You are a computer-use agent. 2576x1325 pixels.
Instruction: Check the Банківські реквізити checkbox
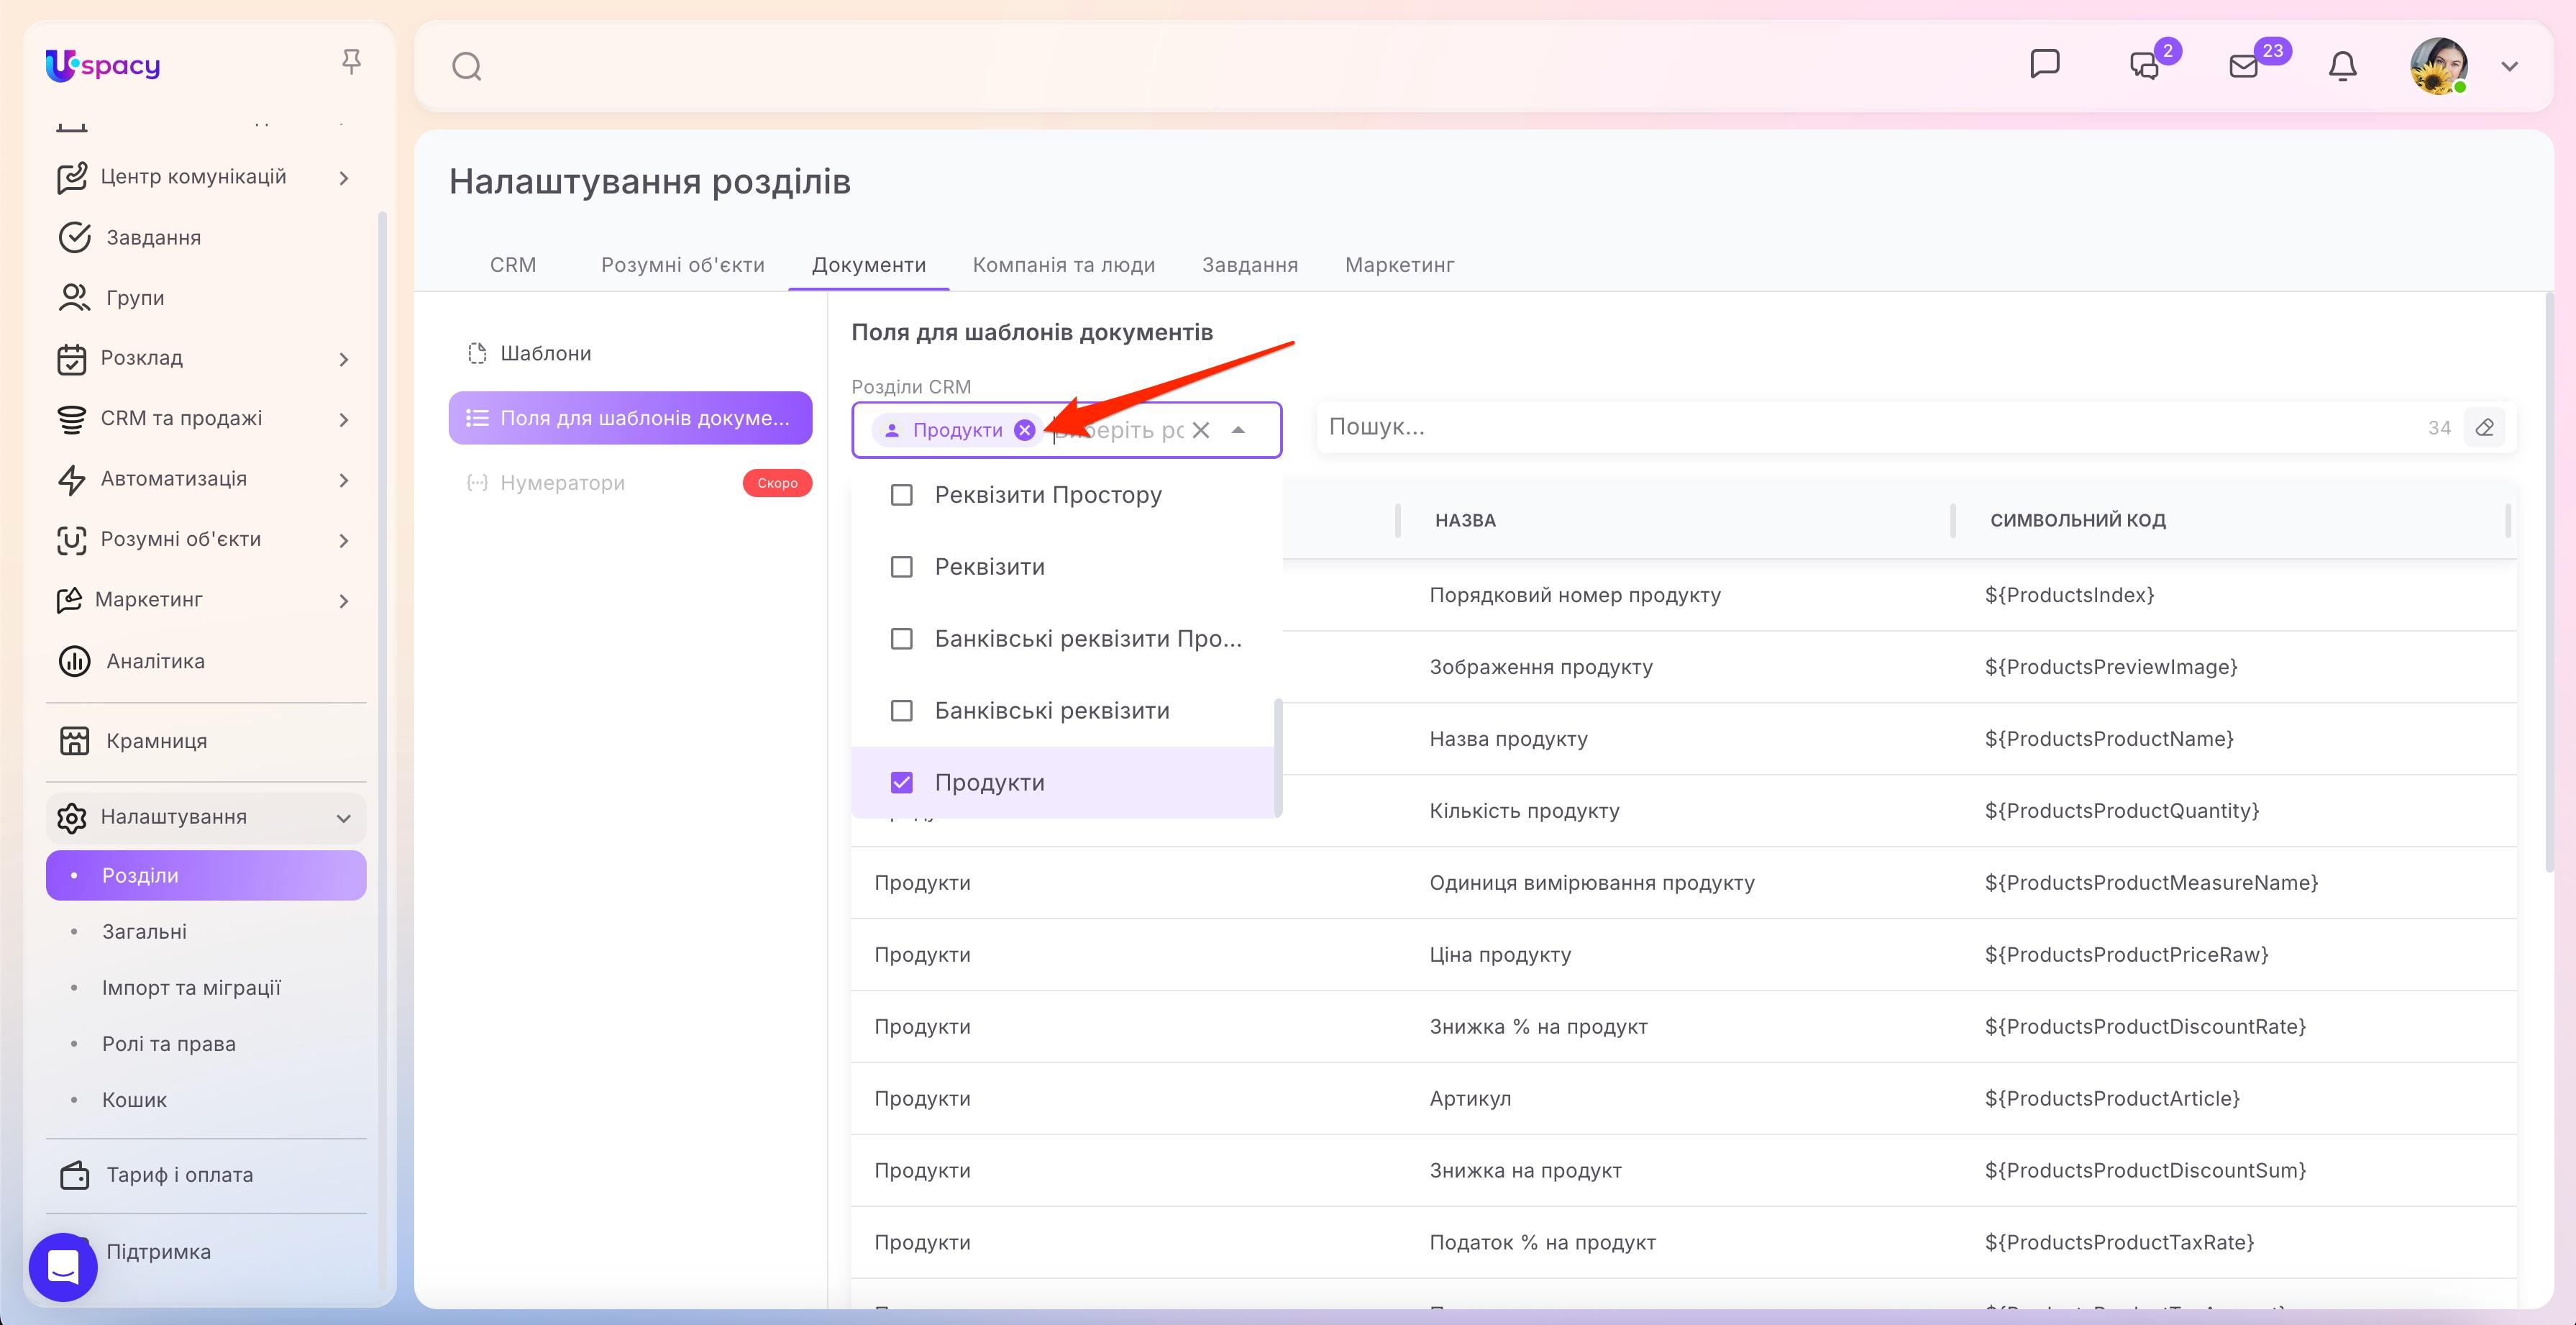[901, 711]
